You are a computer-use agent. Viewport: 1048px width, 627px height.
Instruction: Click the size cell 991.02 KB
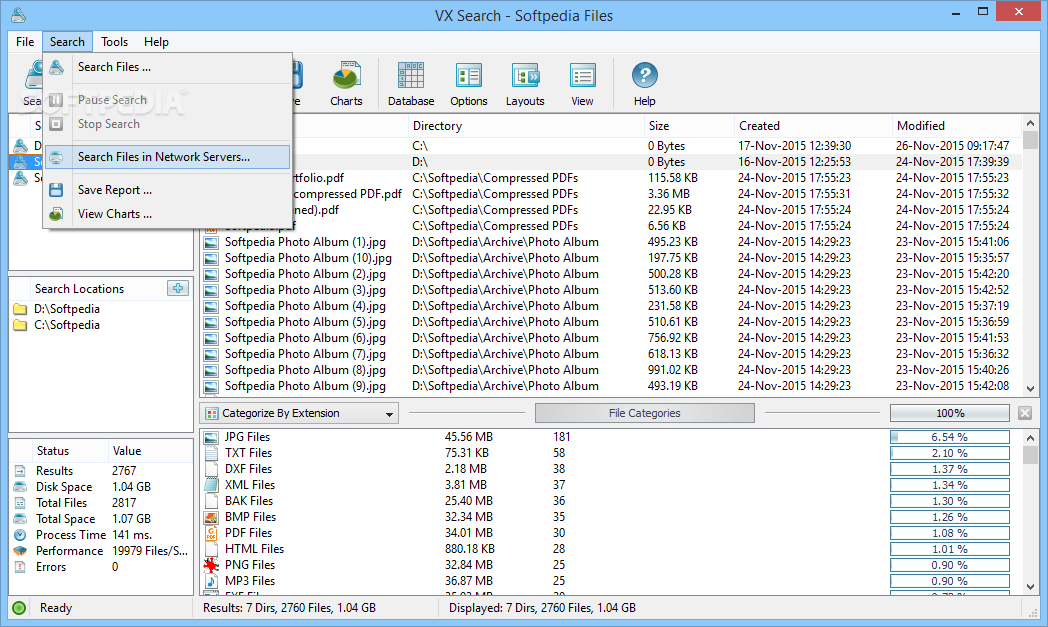tap(672, 370)
